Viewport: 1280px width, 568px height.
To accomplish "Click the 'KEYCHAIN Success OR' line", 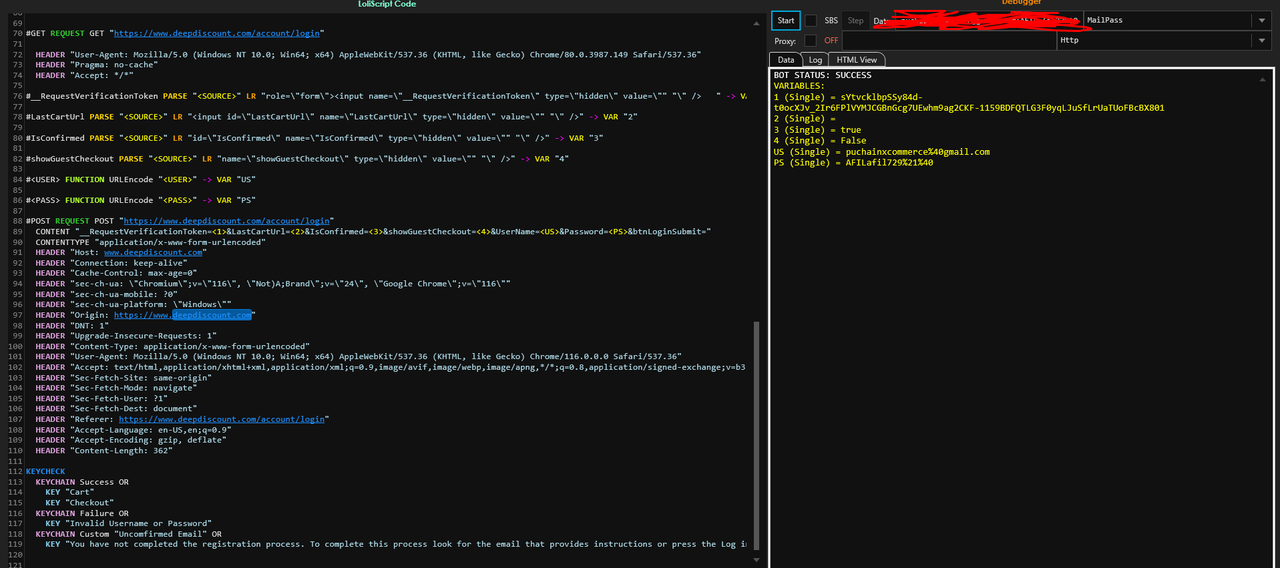I will click(x=82, y=482).
